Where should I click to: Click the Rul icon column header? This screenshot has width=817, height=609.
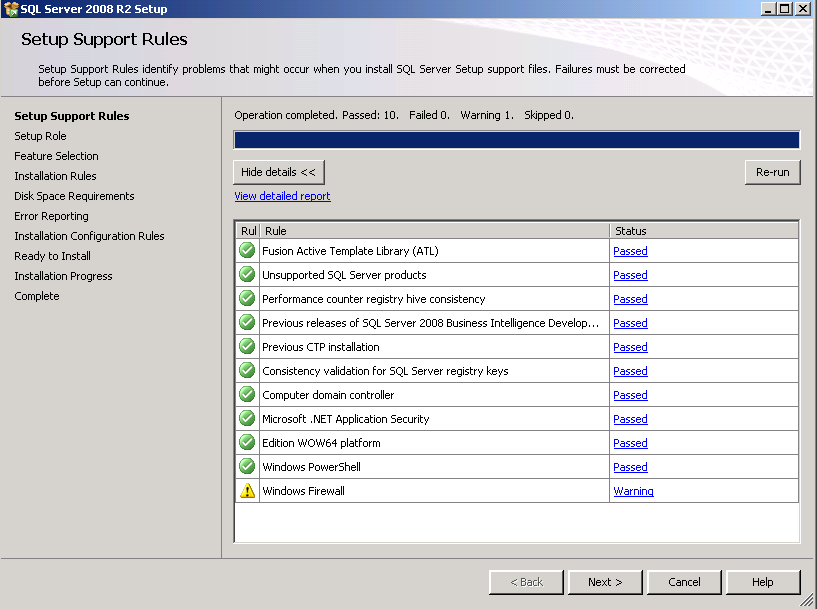click(248, 231)
